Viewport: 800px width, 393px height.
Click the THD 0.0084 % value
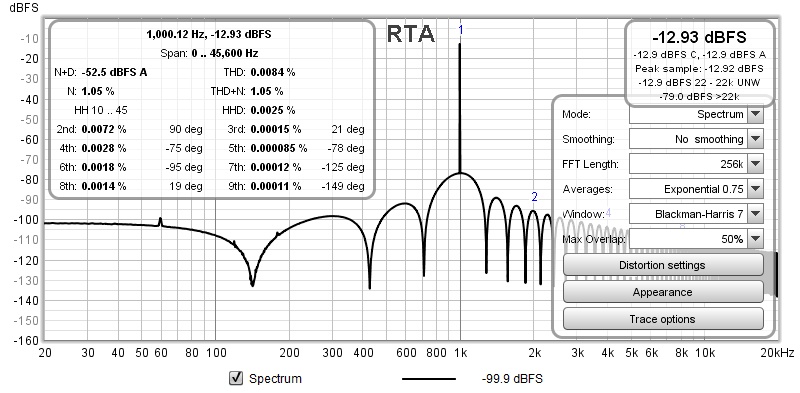pyautogui.click(x=272, y=72)
